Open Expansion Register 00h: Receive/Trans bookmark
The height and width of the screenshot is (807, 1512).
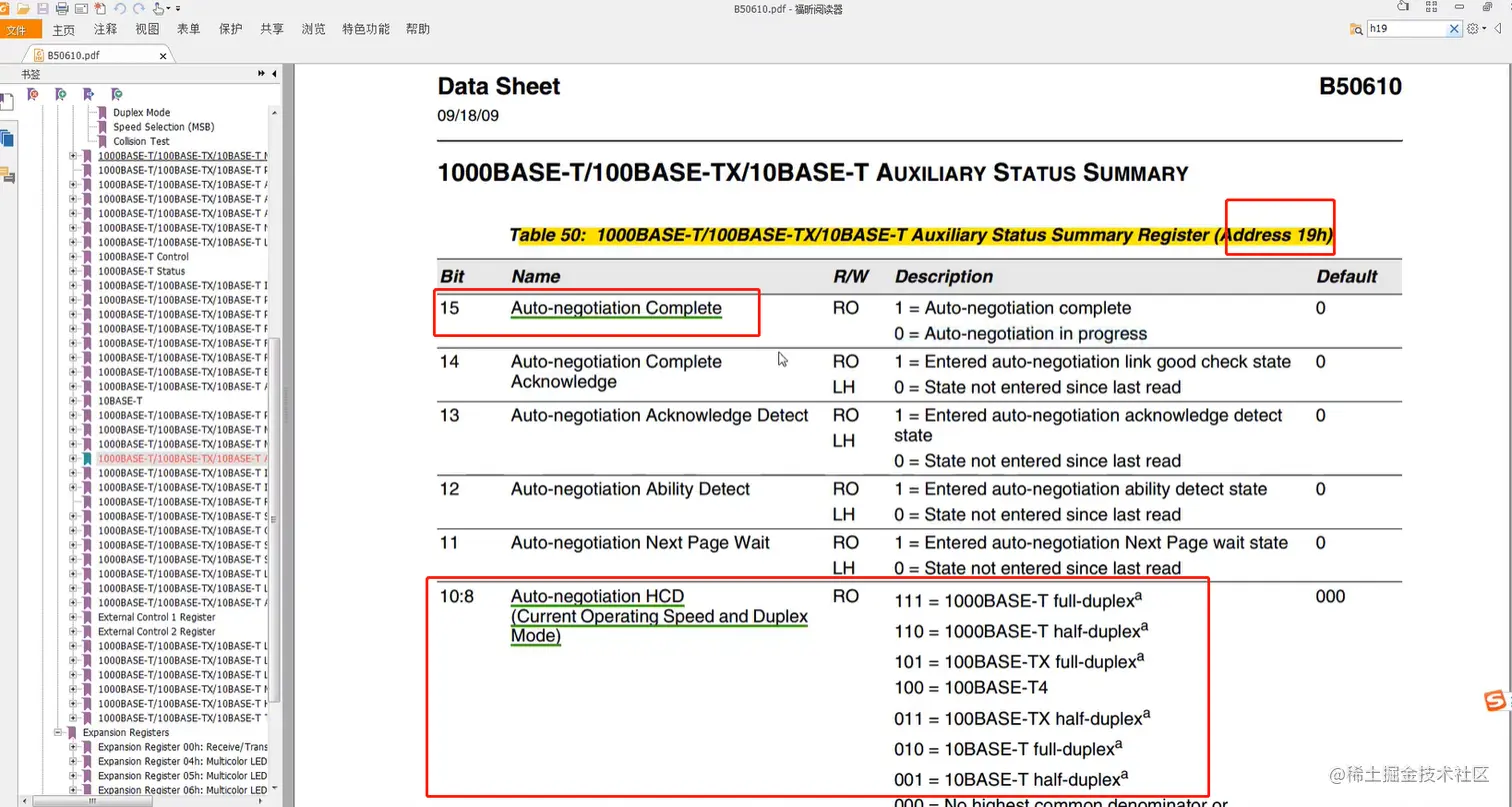click(x=182, y=747)
